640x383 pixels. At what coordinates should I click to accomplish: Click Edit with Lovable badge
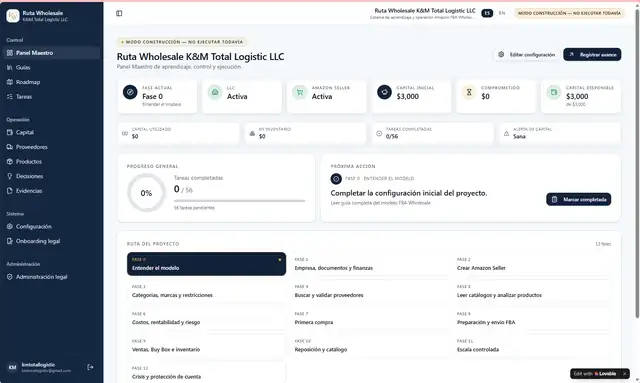(x=595, y=374)
